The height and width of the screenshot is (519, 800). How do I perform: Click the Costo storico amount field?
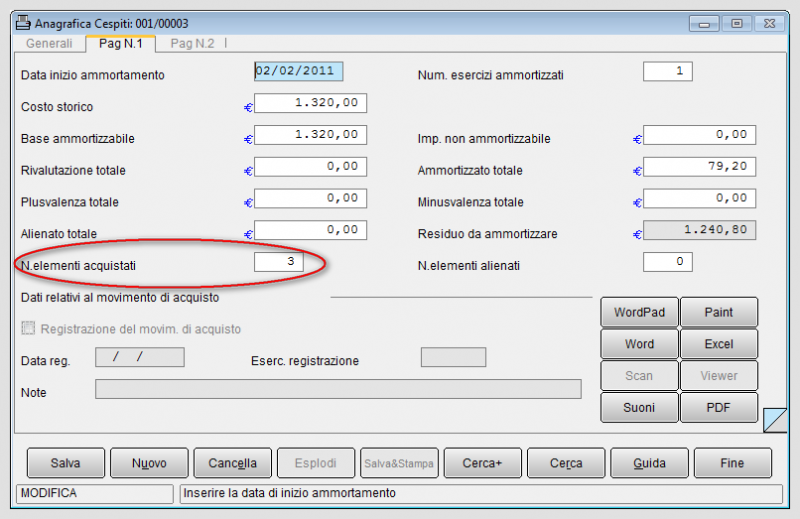[310, 103]
